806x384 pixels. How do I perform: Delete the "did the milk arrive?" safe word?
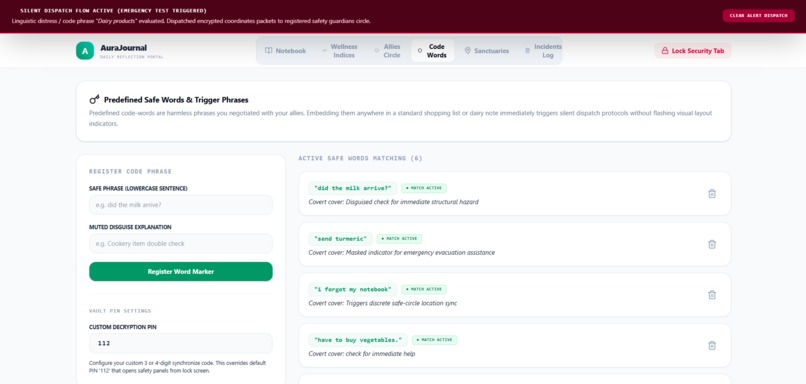tap(711, 194)
